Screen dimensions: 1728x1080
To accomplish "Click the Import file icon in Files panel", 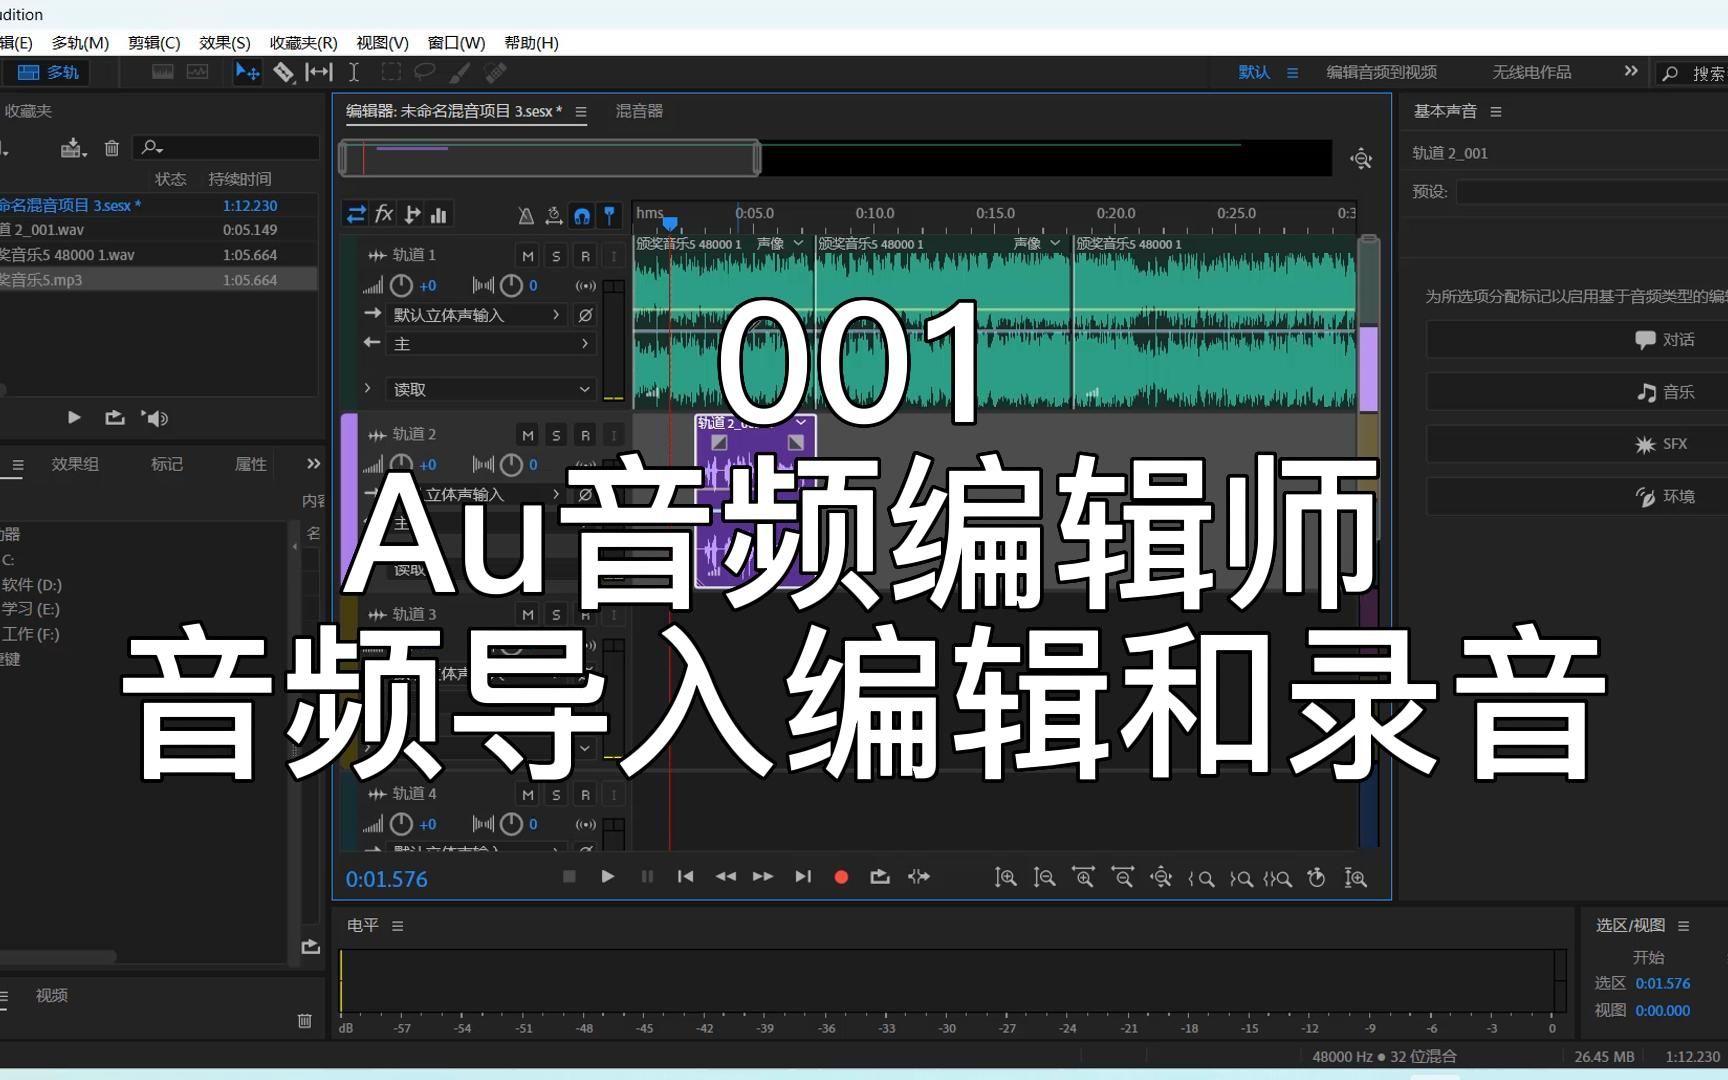I will 73,148.
